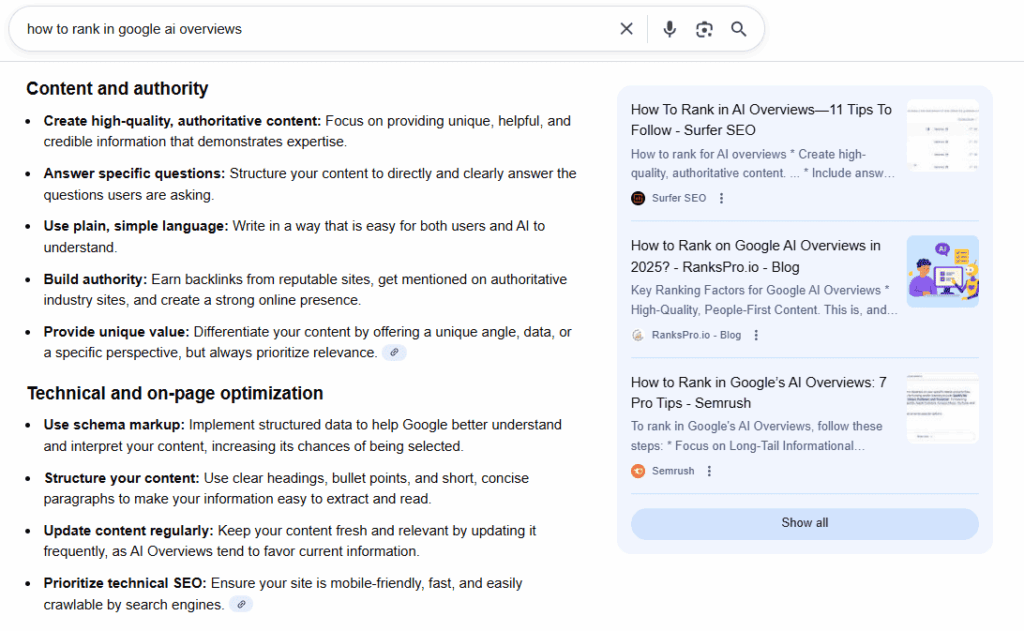The width and height of the screenshot is (1024, 631).
Task: Clear the search query with the X icon
Action: (627, 28)
